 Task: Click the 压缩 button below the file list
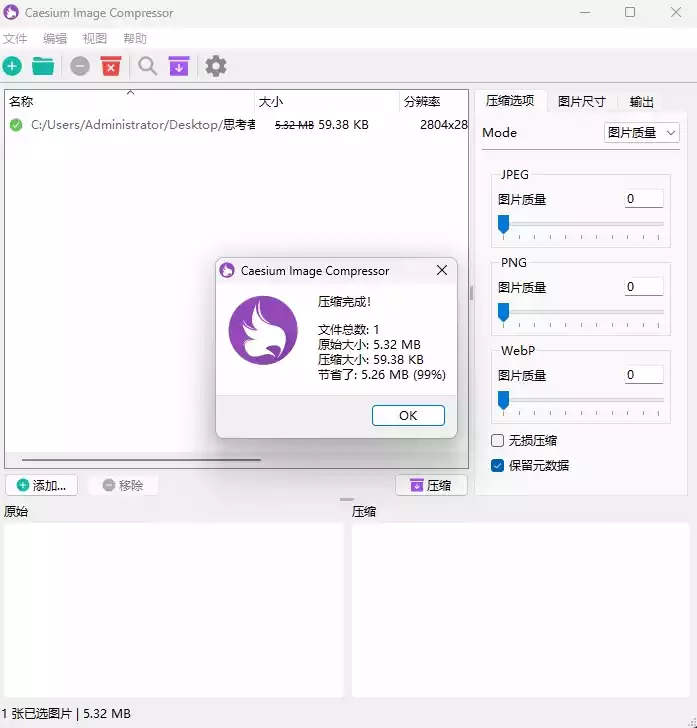click(x=431, y=486)
